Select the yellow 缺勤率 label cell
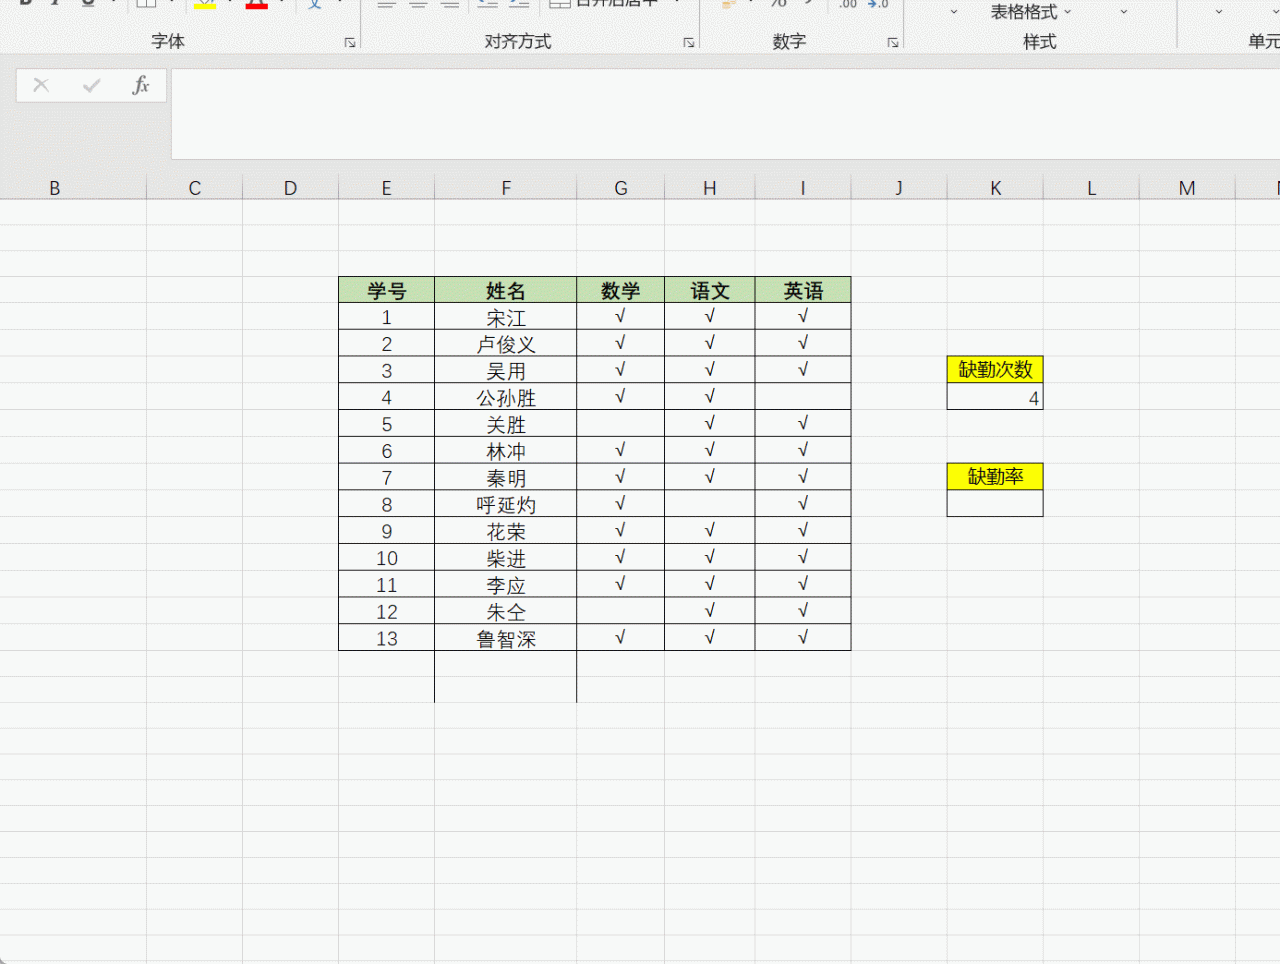 [x=995, y=476]
